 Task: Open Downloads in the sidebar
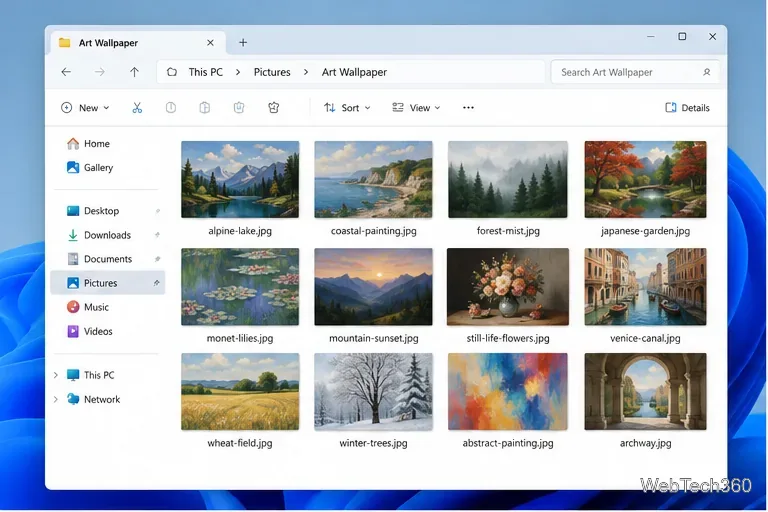[108, 235]
